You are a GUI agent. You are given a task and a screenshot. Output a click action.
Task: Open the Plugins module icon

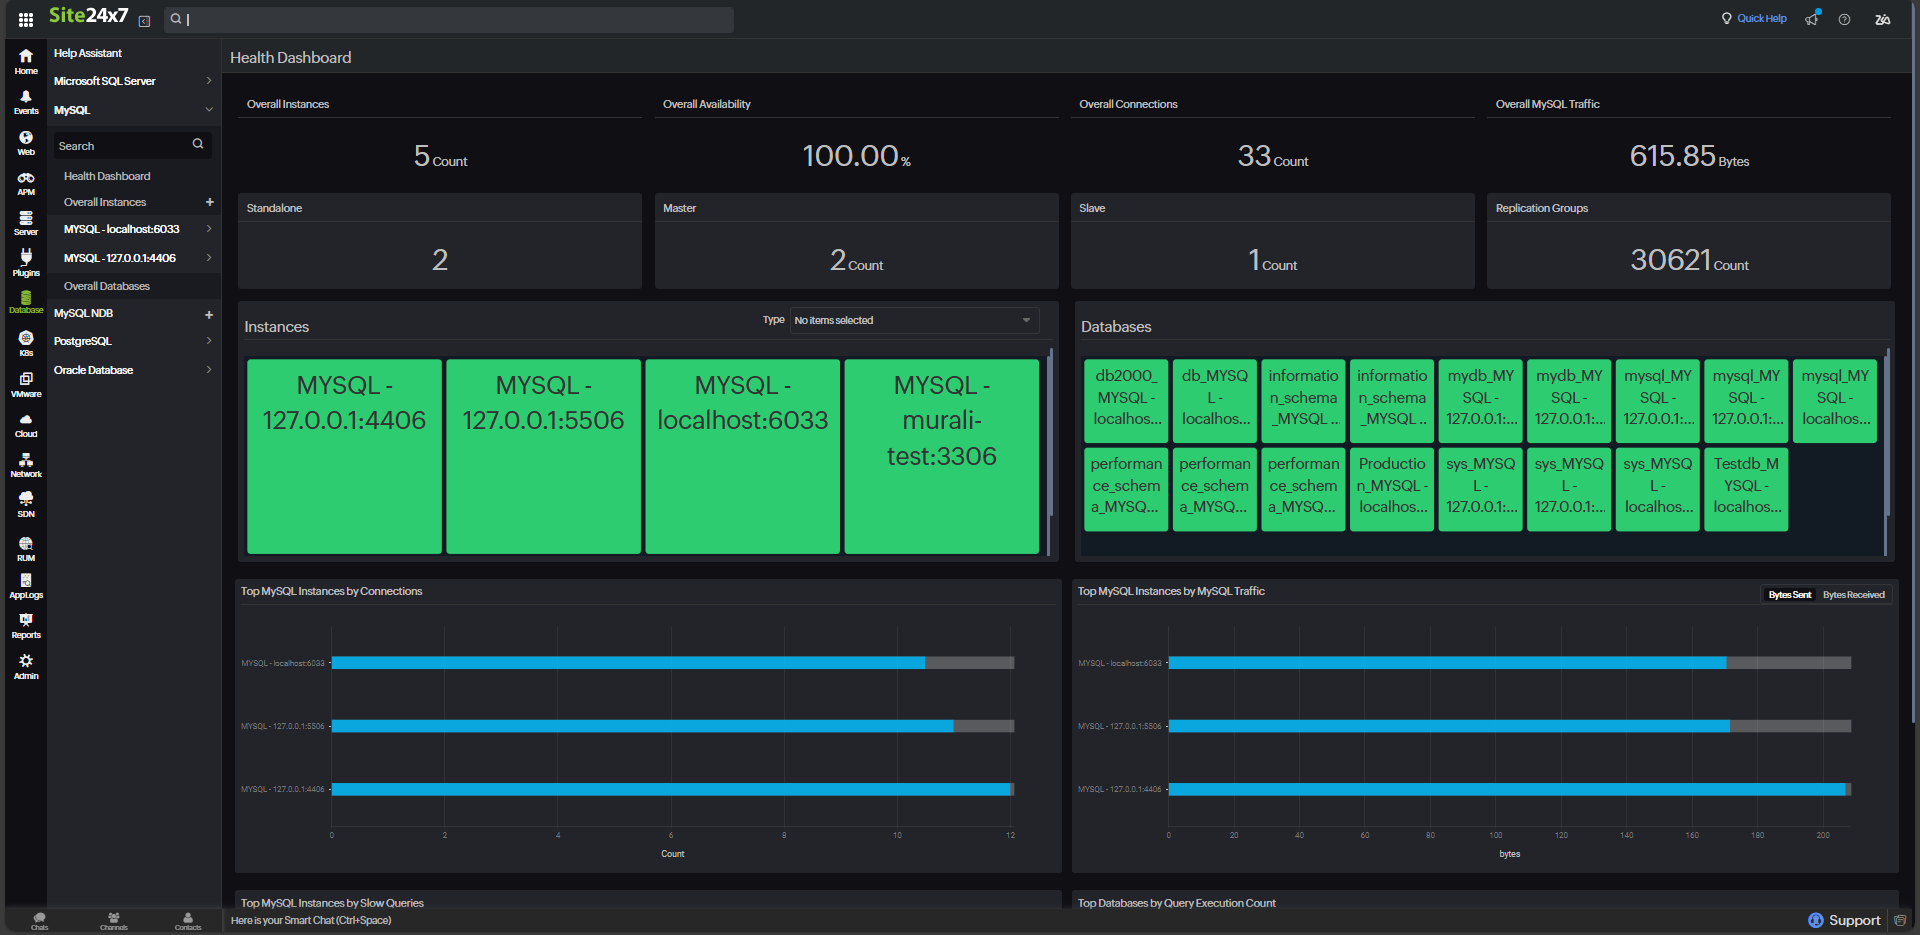[26, 263]
